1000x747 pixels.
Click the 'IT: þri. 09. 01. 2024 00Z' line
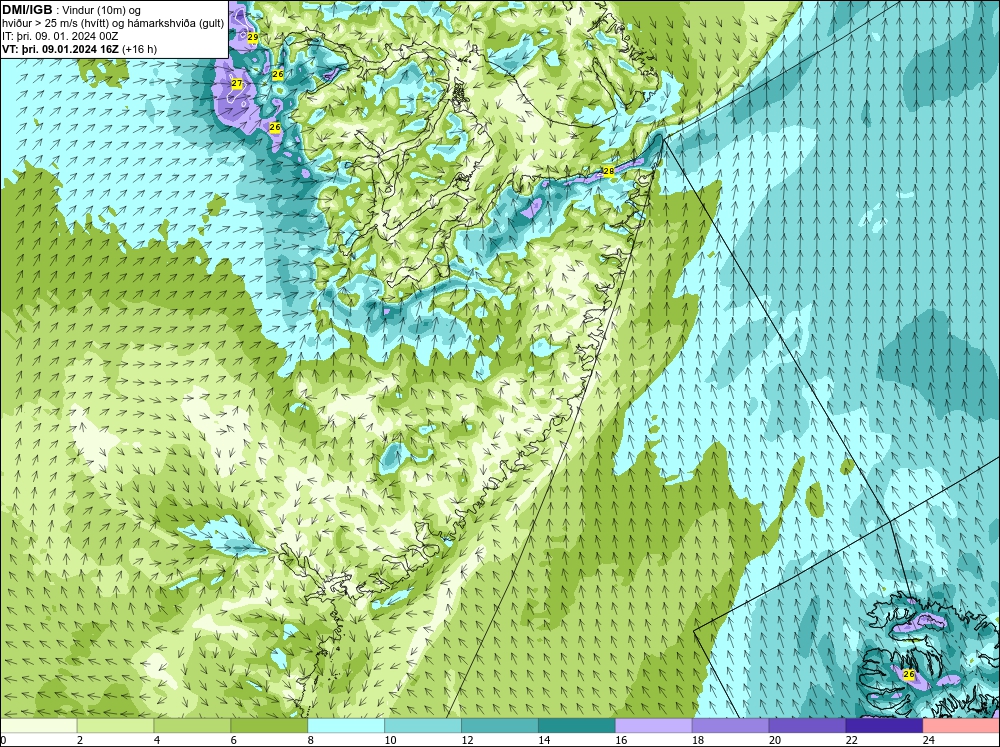[60, 36]
